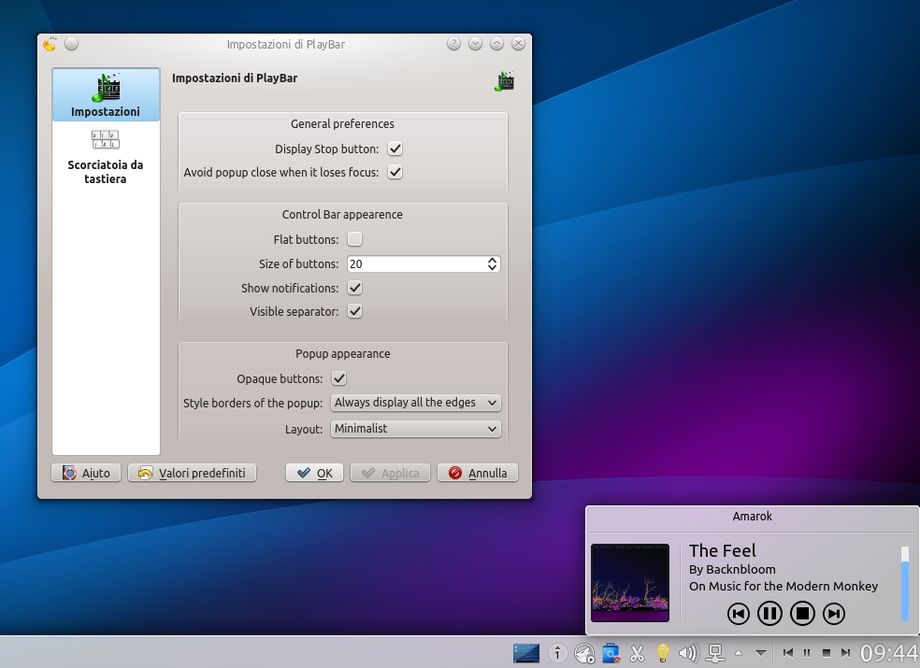Enable the Flat buttons checkbox
The height and width of the screenshot is (668, 920).
(355, 240)
